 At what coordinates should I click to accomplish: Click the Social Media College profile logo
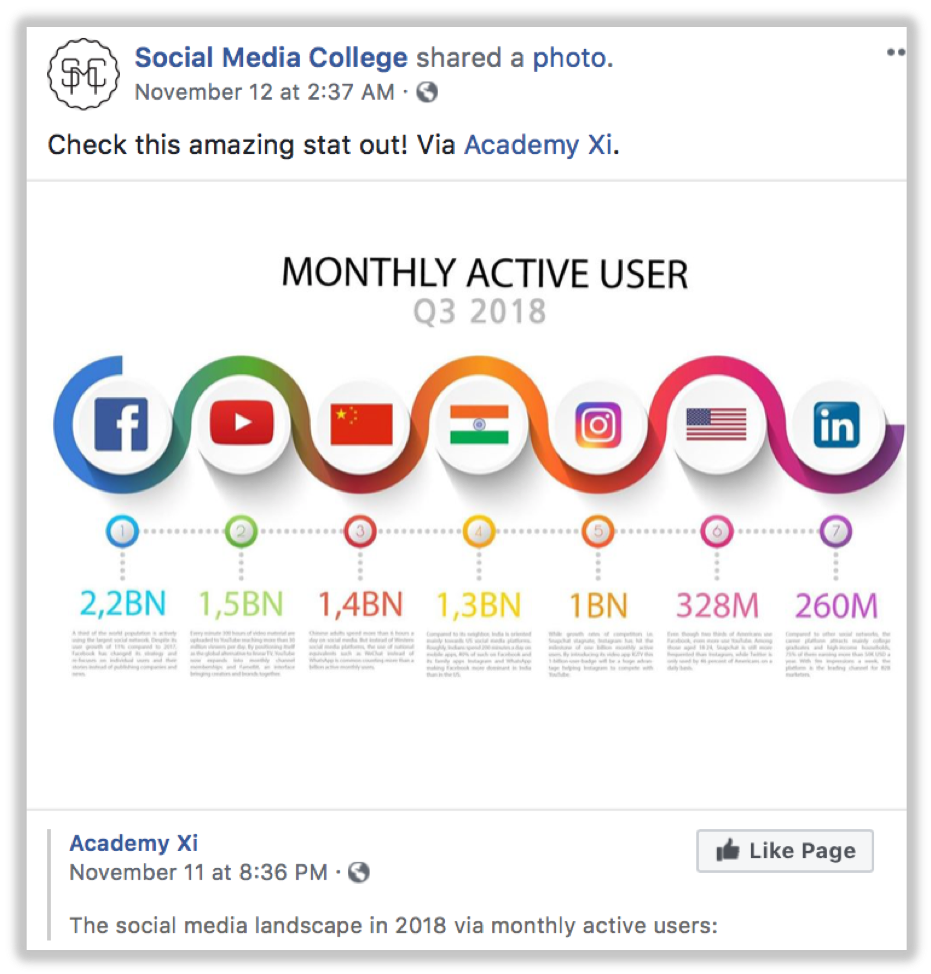point(84,73)
